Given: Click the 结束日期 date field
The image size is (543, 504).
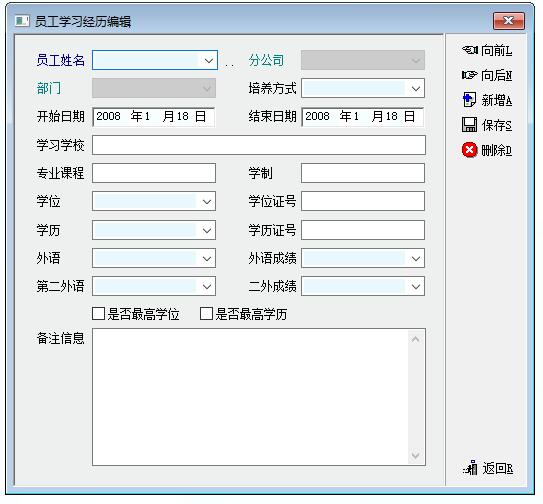Looking at the screenshot, I should point(363,116).
